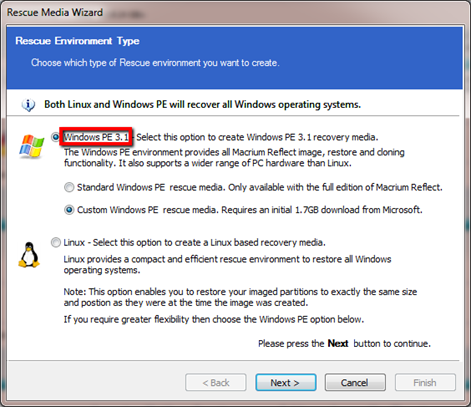The width and height of the screenshot is (471, 407).
Task: Click the Cancel button
Action: tap(355, 382)
